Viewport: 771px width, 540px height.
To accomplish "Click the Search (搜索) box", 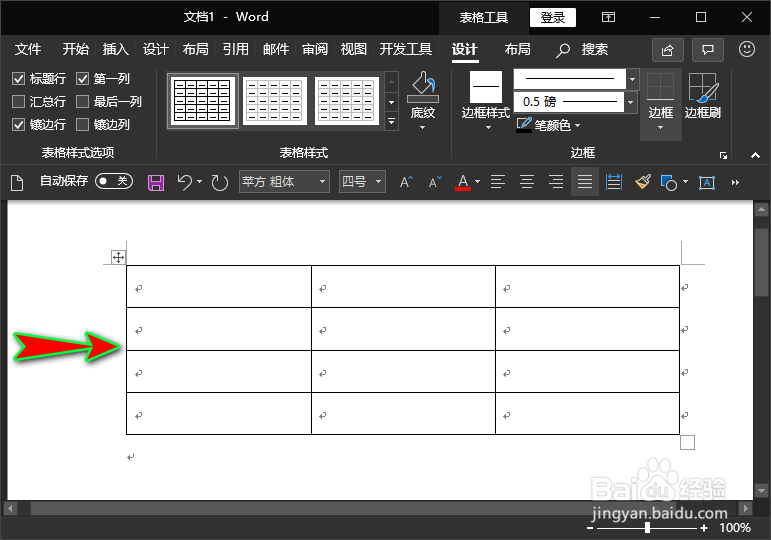I will (583, 50).
